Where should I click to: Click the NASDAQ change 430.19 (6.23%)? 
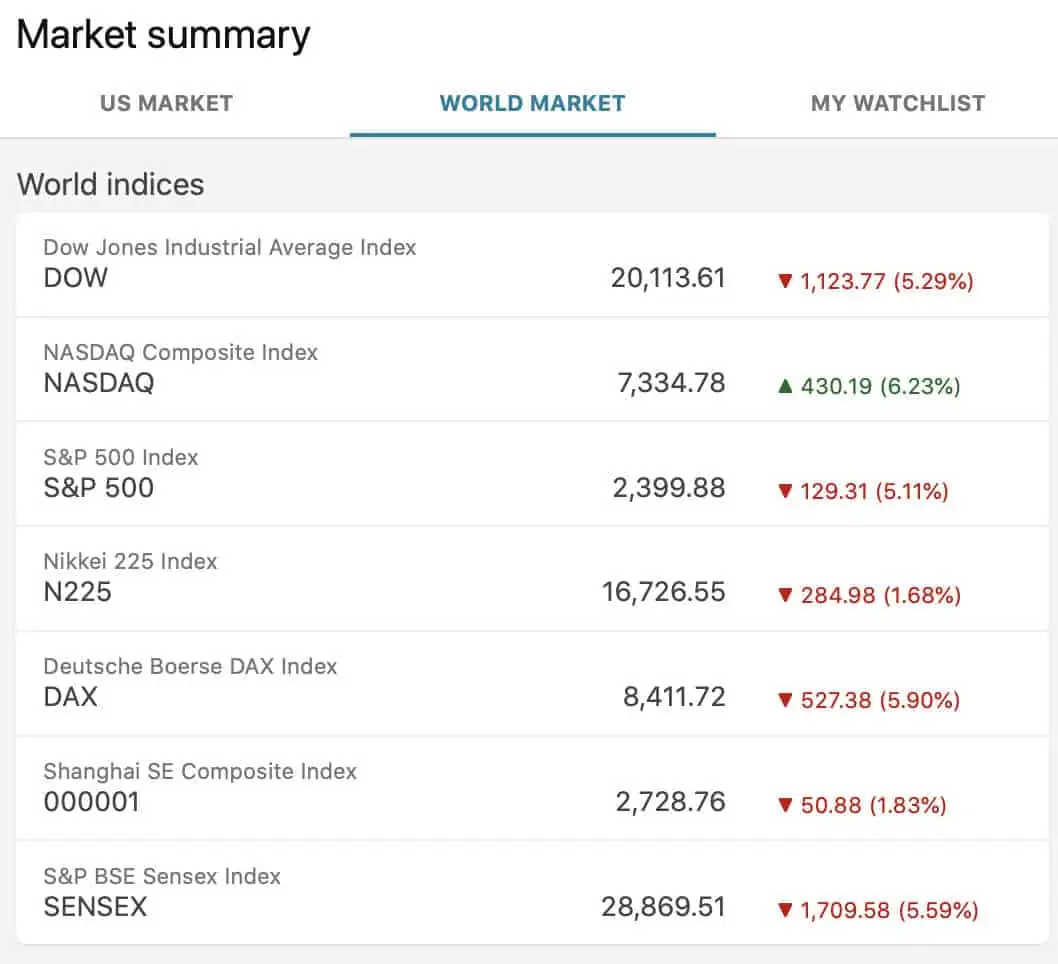point(881,387)
